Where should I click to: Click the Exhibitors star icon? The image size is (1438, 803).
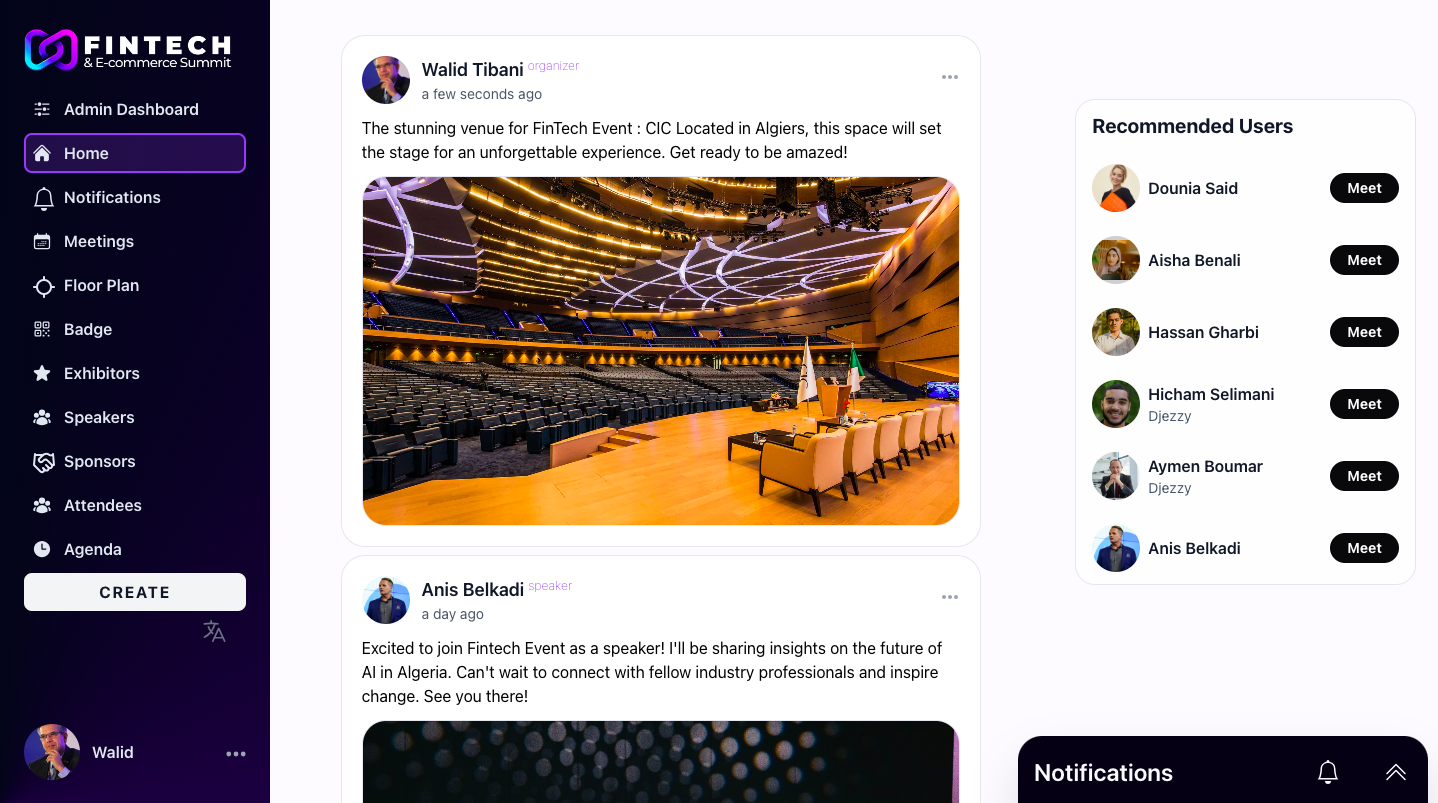point(42,373)
